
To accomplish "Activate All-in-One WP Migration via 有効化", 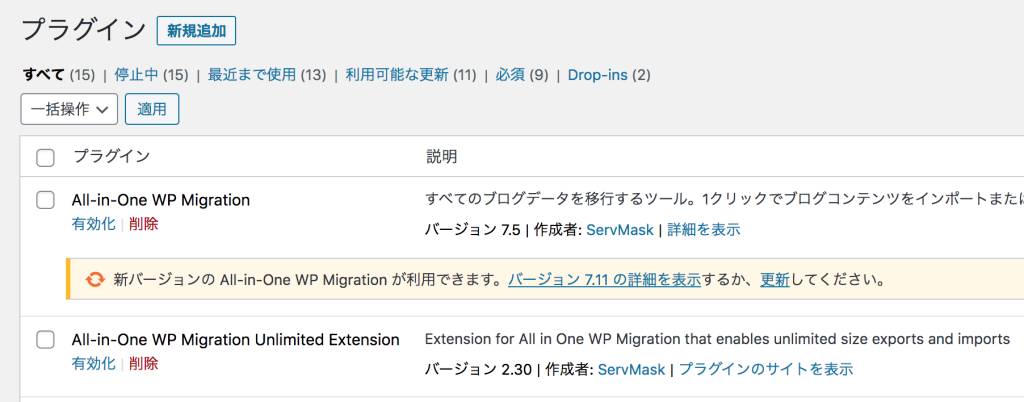I will pos(93,224).
